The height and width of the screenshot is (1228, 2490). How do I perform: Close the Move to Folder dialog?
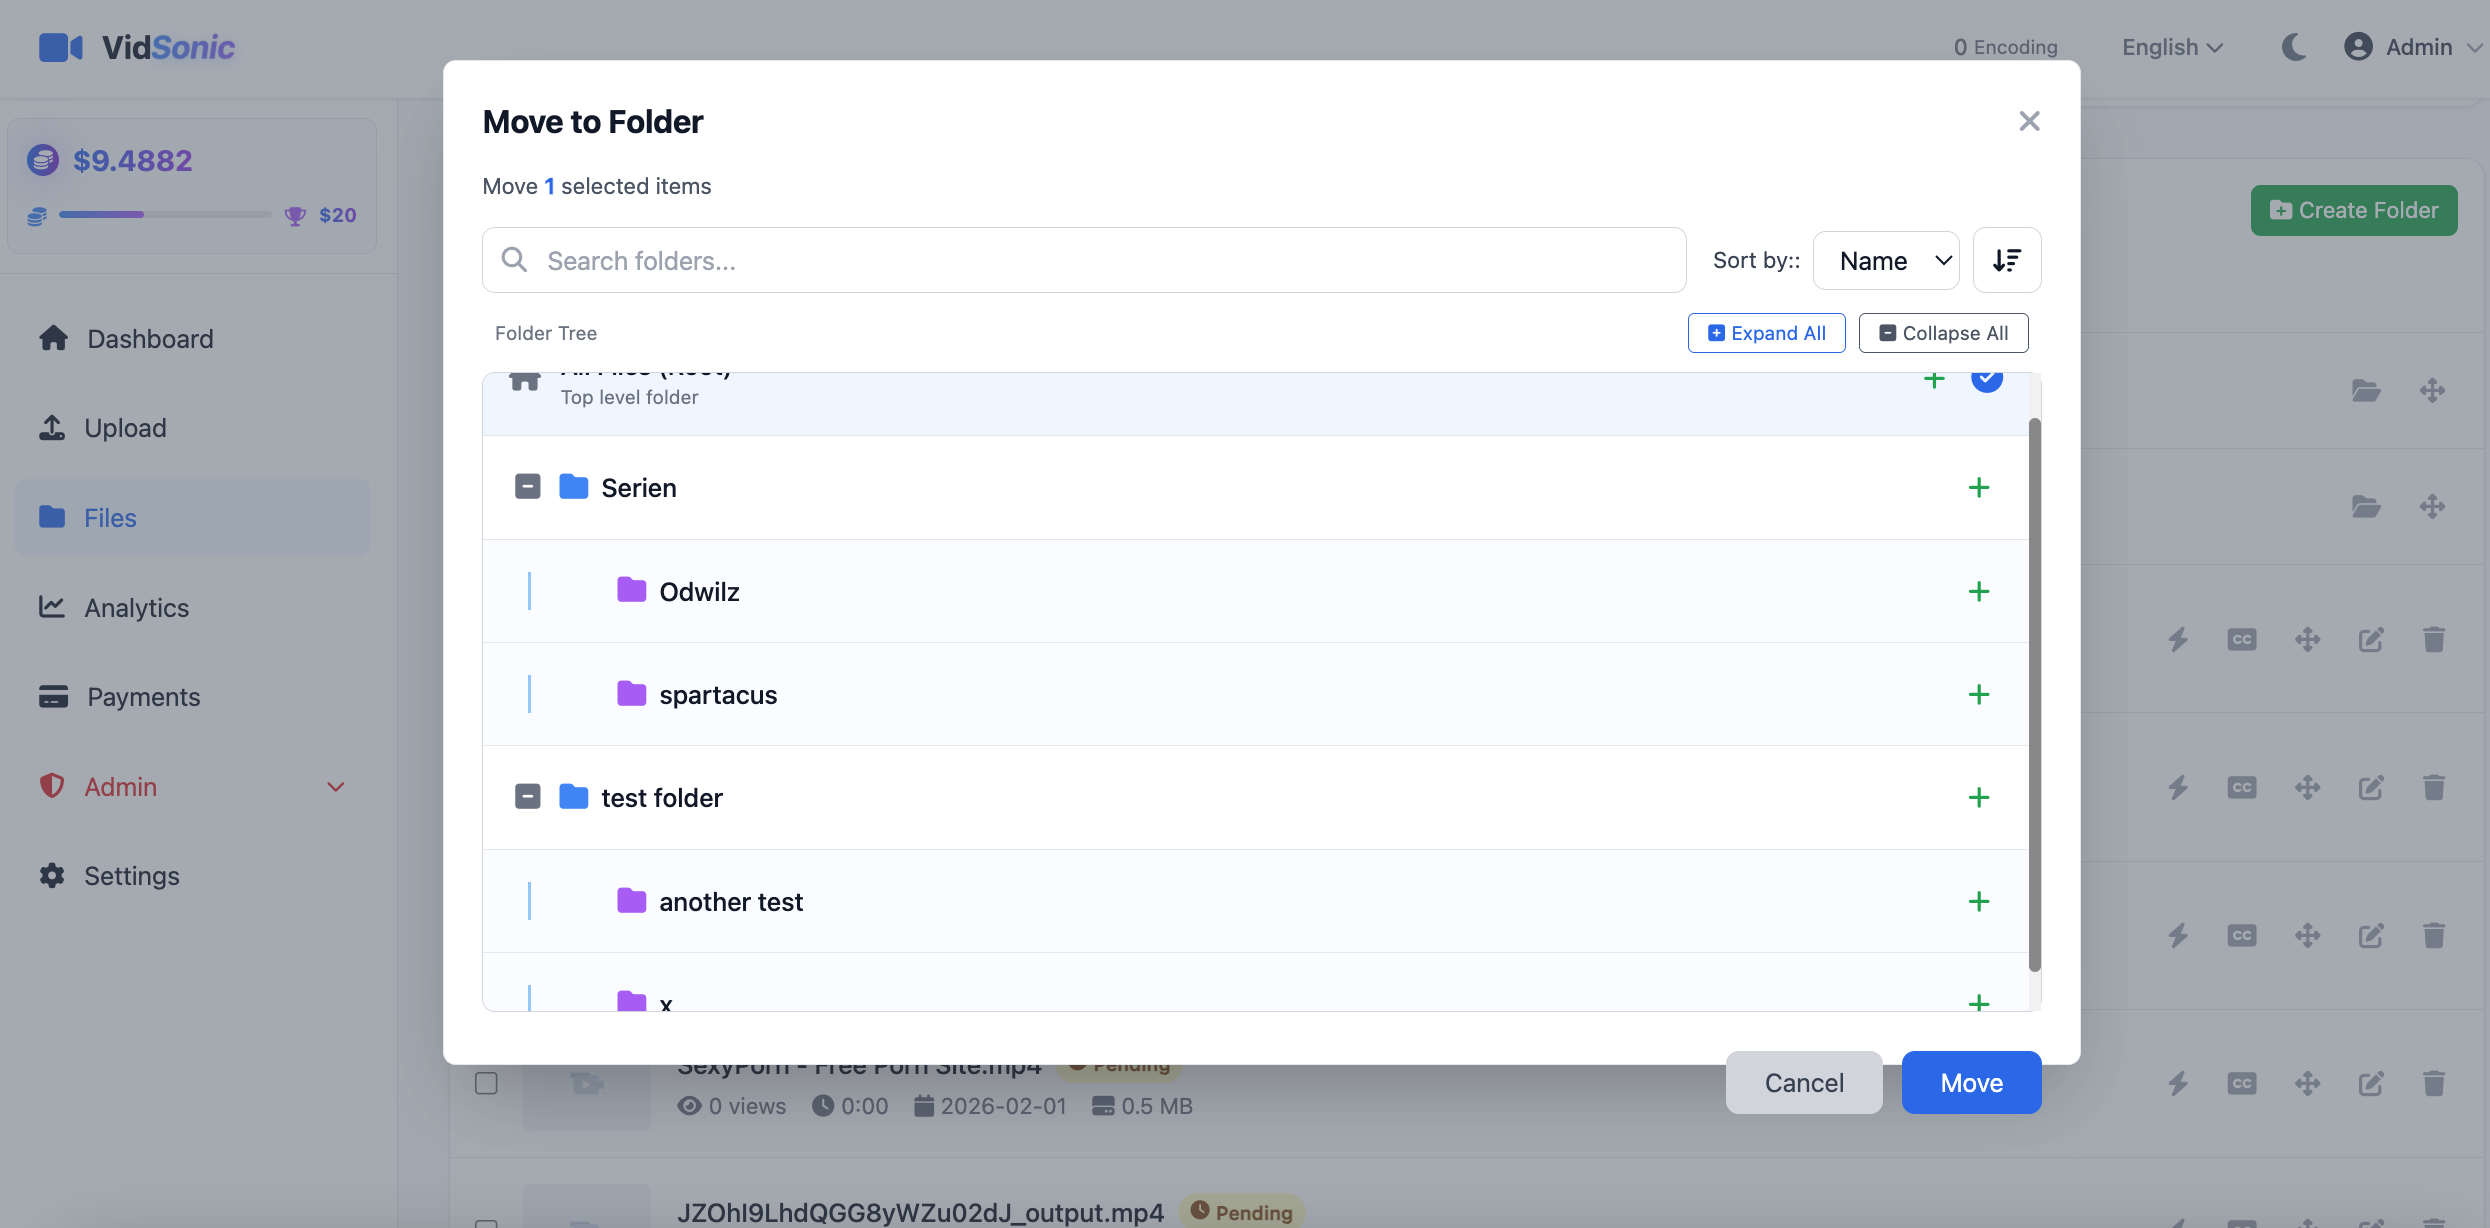click(x=2028, y=121)
